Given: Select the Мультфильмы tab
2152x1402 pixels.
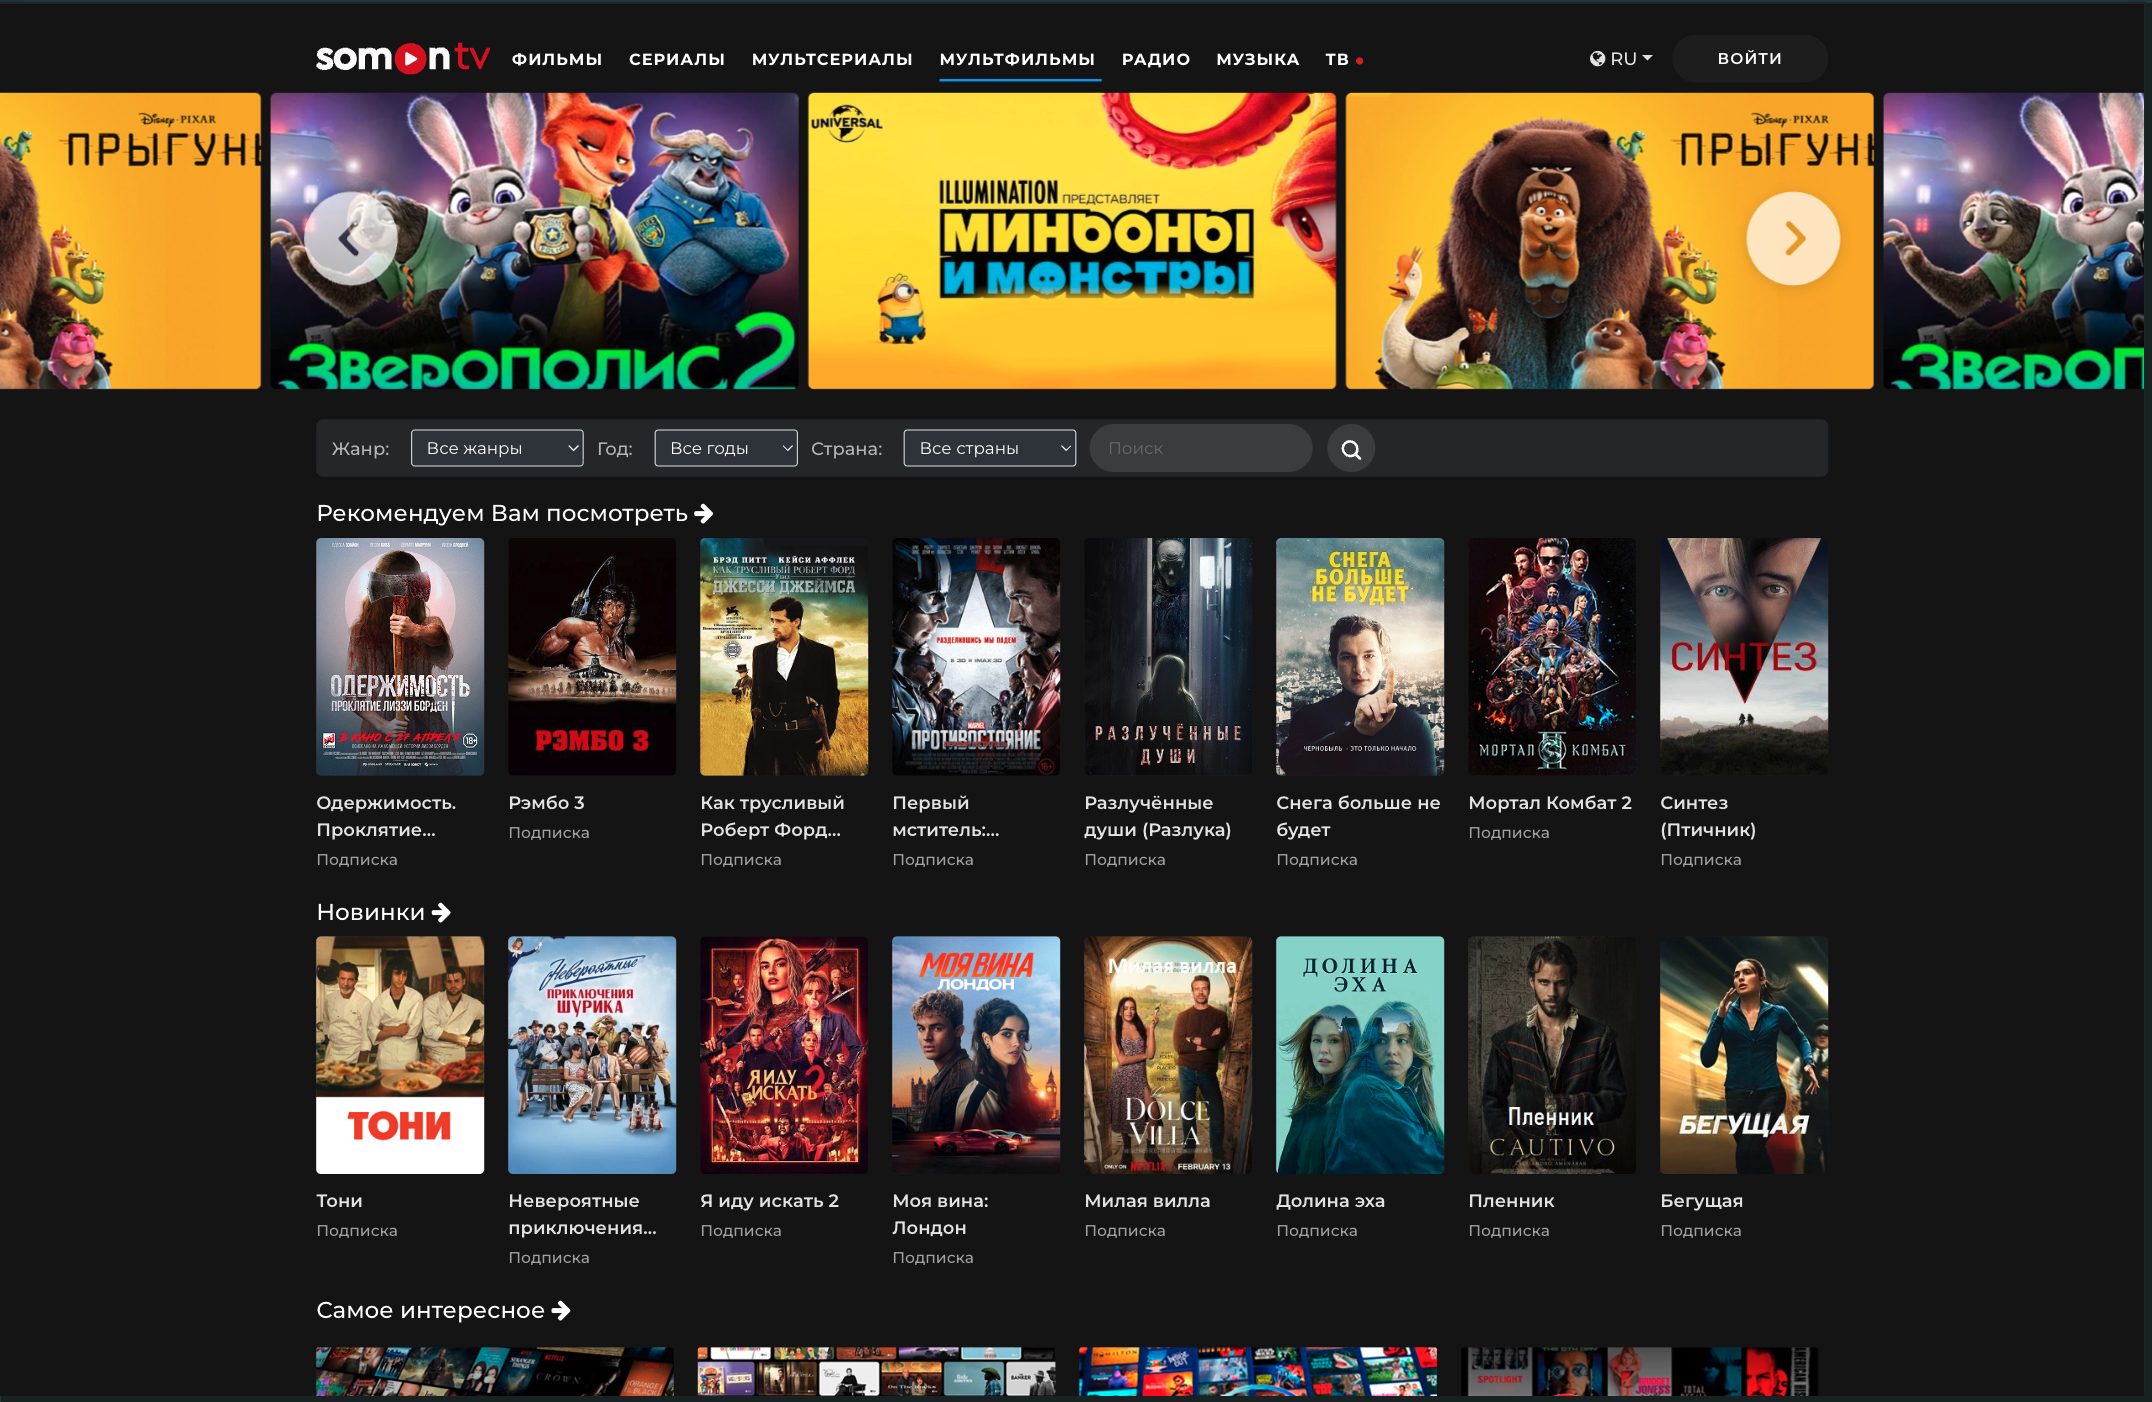Looking at the screenshot, I should tap(1017, 59).
